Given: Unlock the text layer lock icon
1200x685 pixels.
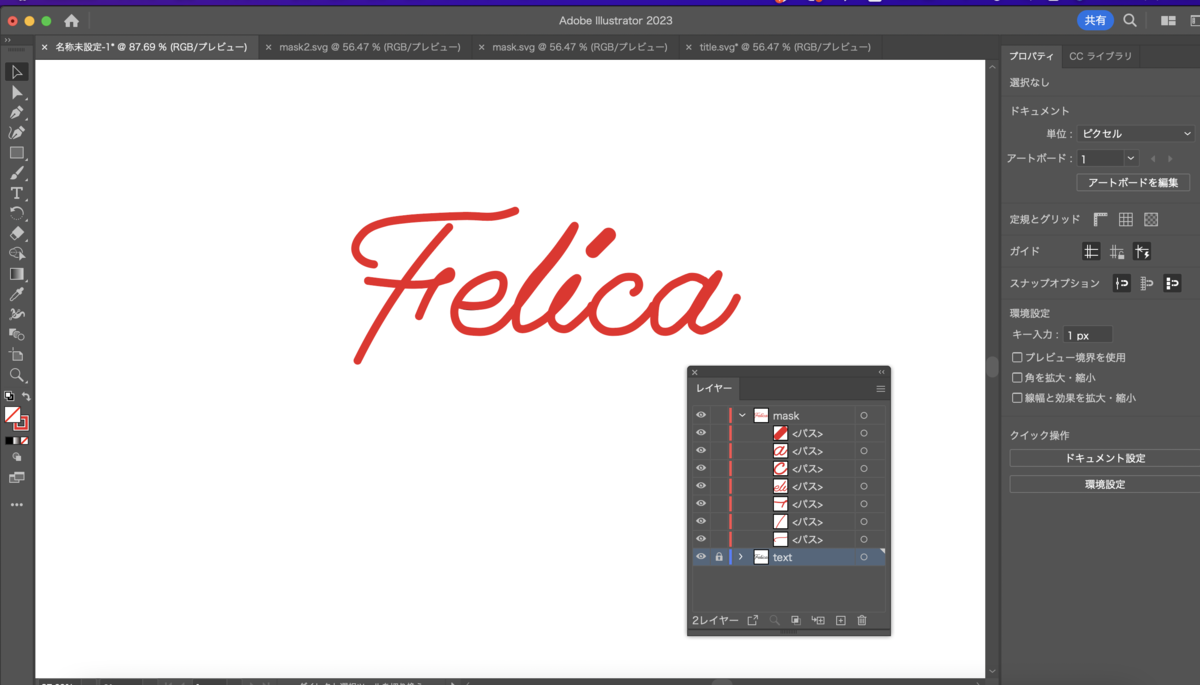Looking at the screenshot, I should [719, 557].
